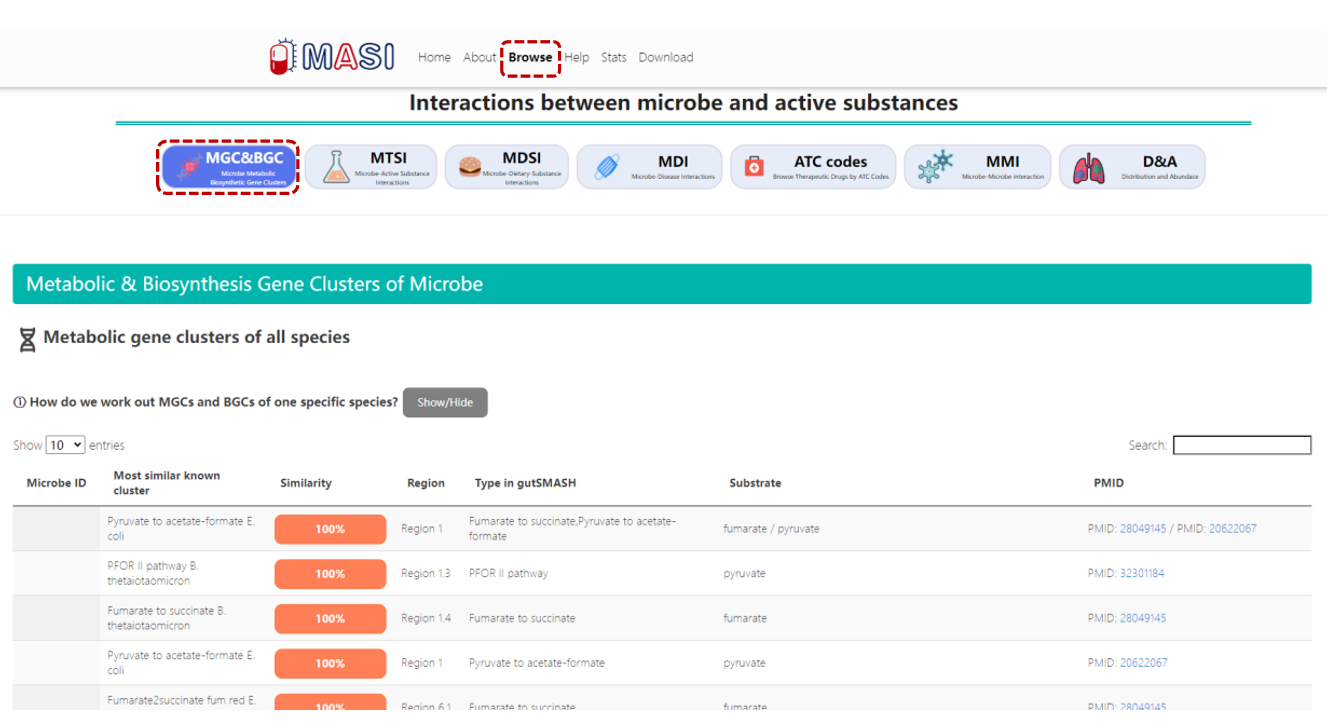Browse ATC codes medical kit button
The image size is (1327, 721).
(x=813, y=167)
